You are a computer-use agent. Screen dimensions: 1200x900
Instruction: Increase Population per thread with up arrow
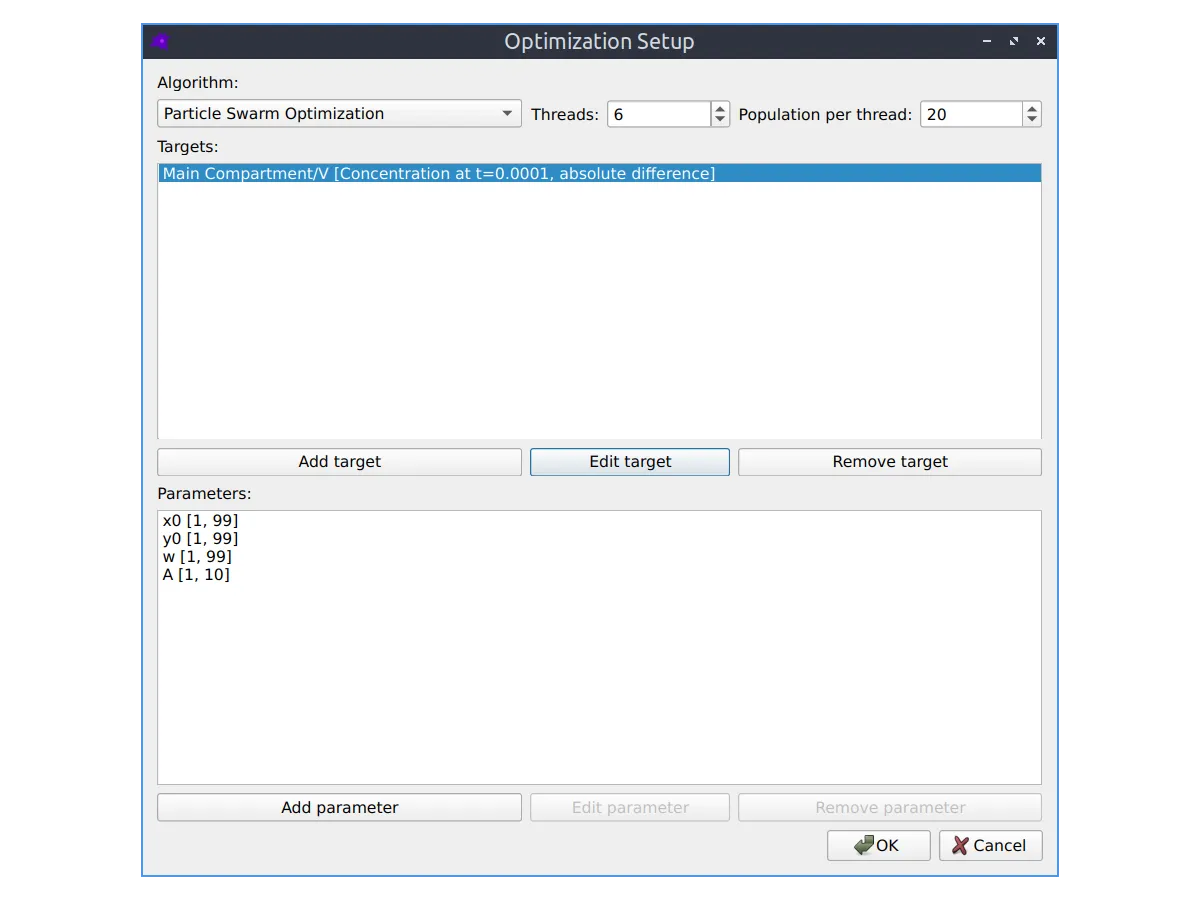(1032, 108)
